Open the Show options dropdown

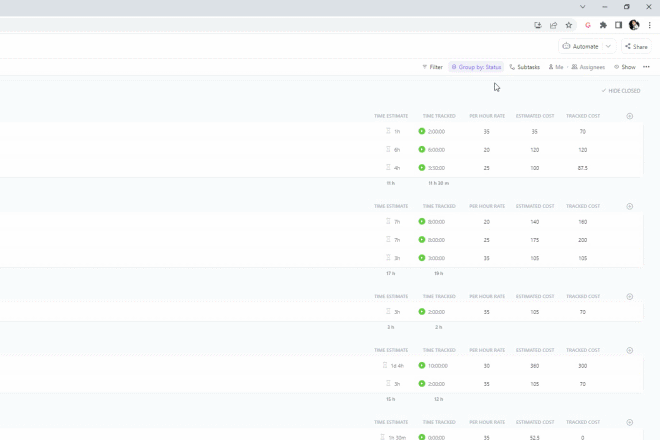click(624, 67)
